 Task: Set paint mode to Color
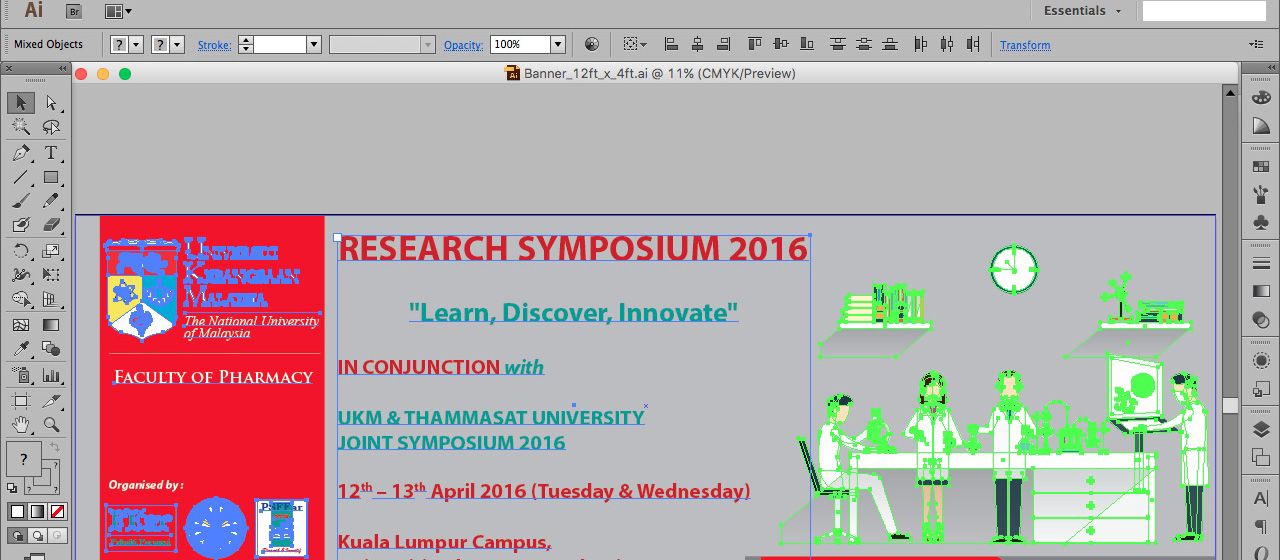[17, 511]
